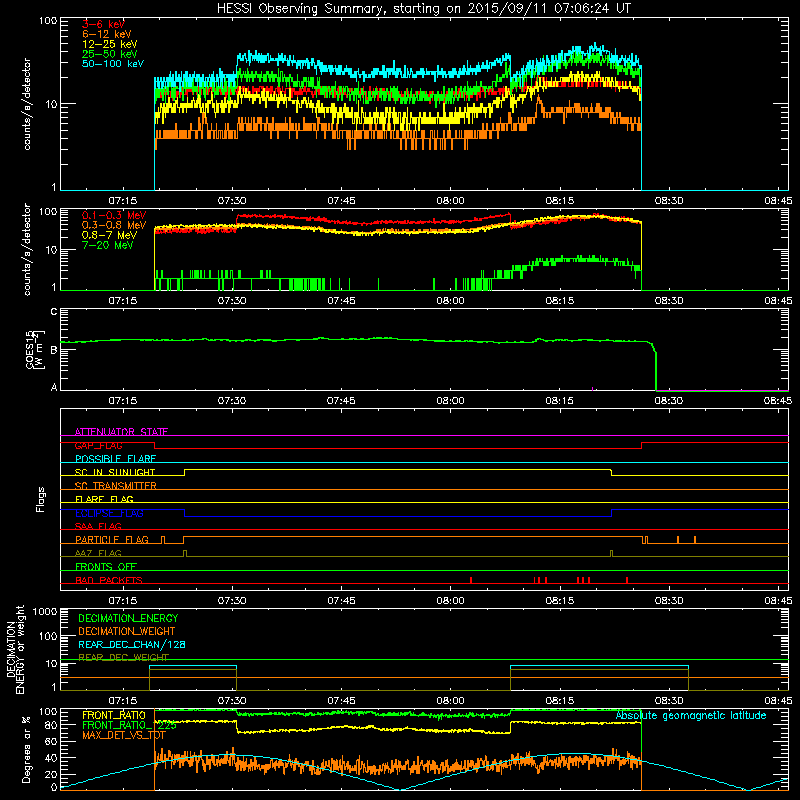
Task: Click the 08:15 tick under the MeV panel
Action: (x=560, y=301)
